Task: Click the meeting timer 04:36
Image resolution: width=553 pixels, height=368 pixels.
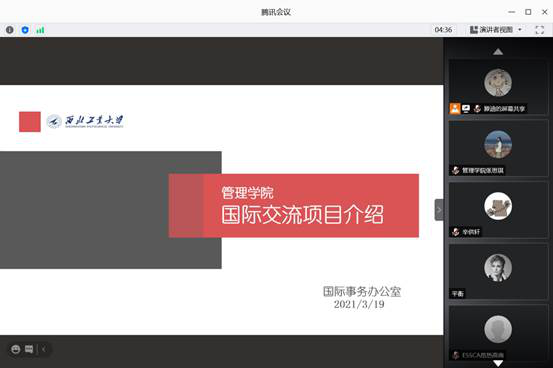Action: 443,30
